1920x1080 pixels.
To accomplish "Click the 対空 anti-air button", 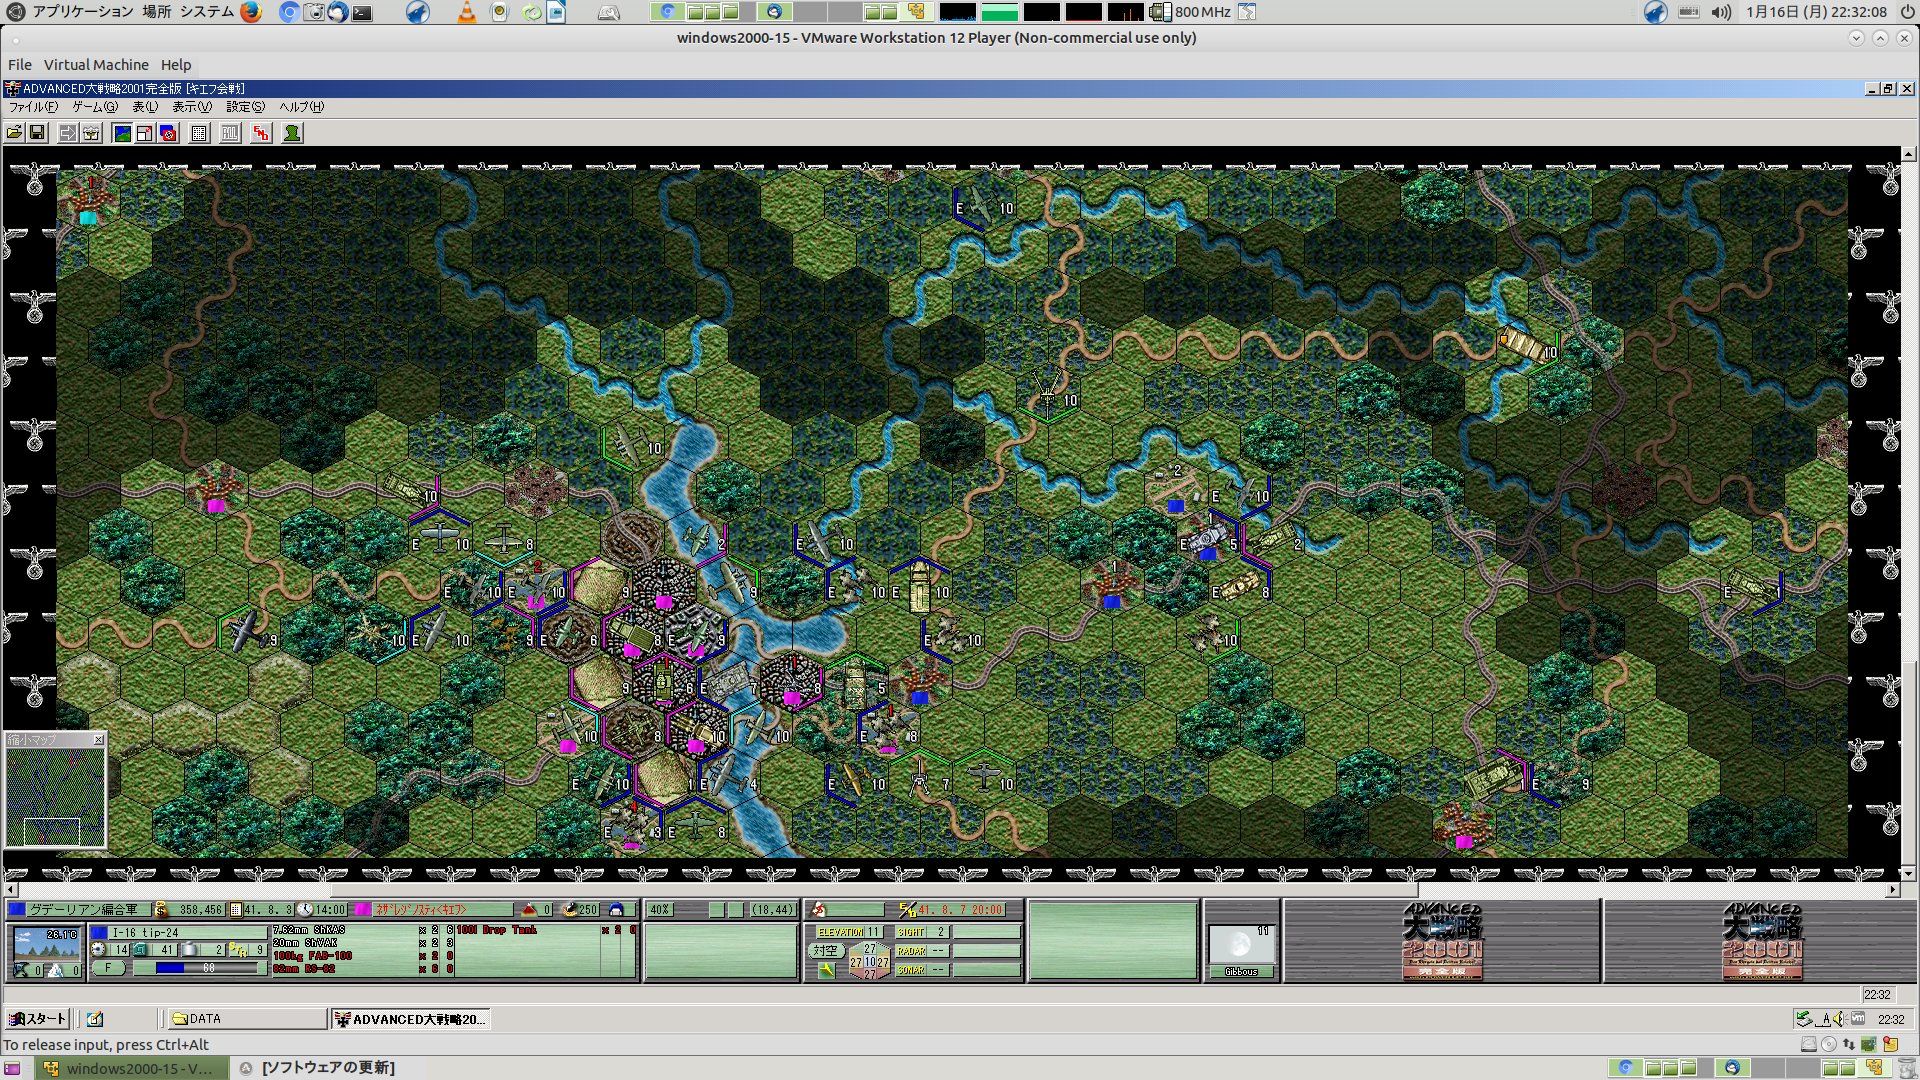I will (x=825, y=951).
